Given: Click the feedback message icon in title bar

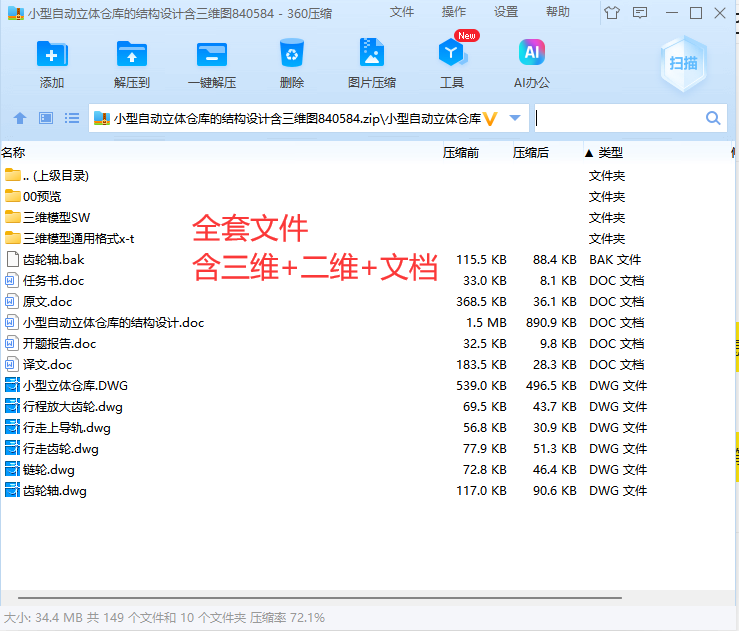Looking at the screenshot, I should (x=640, y=13).
